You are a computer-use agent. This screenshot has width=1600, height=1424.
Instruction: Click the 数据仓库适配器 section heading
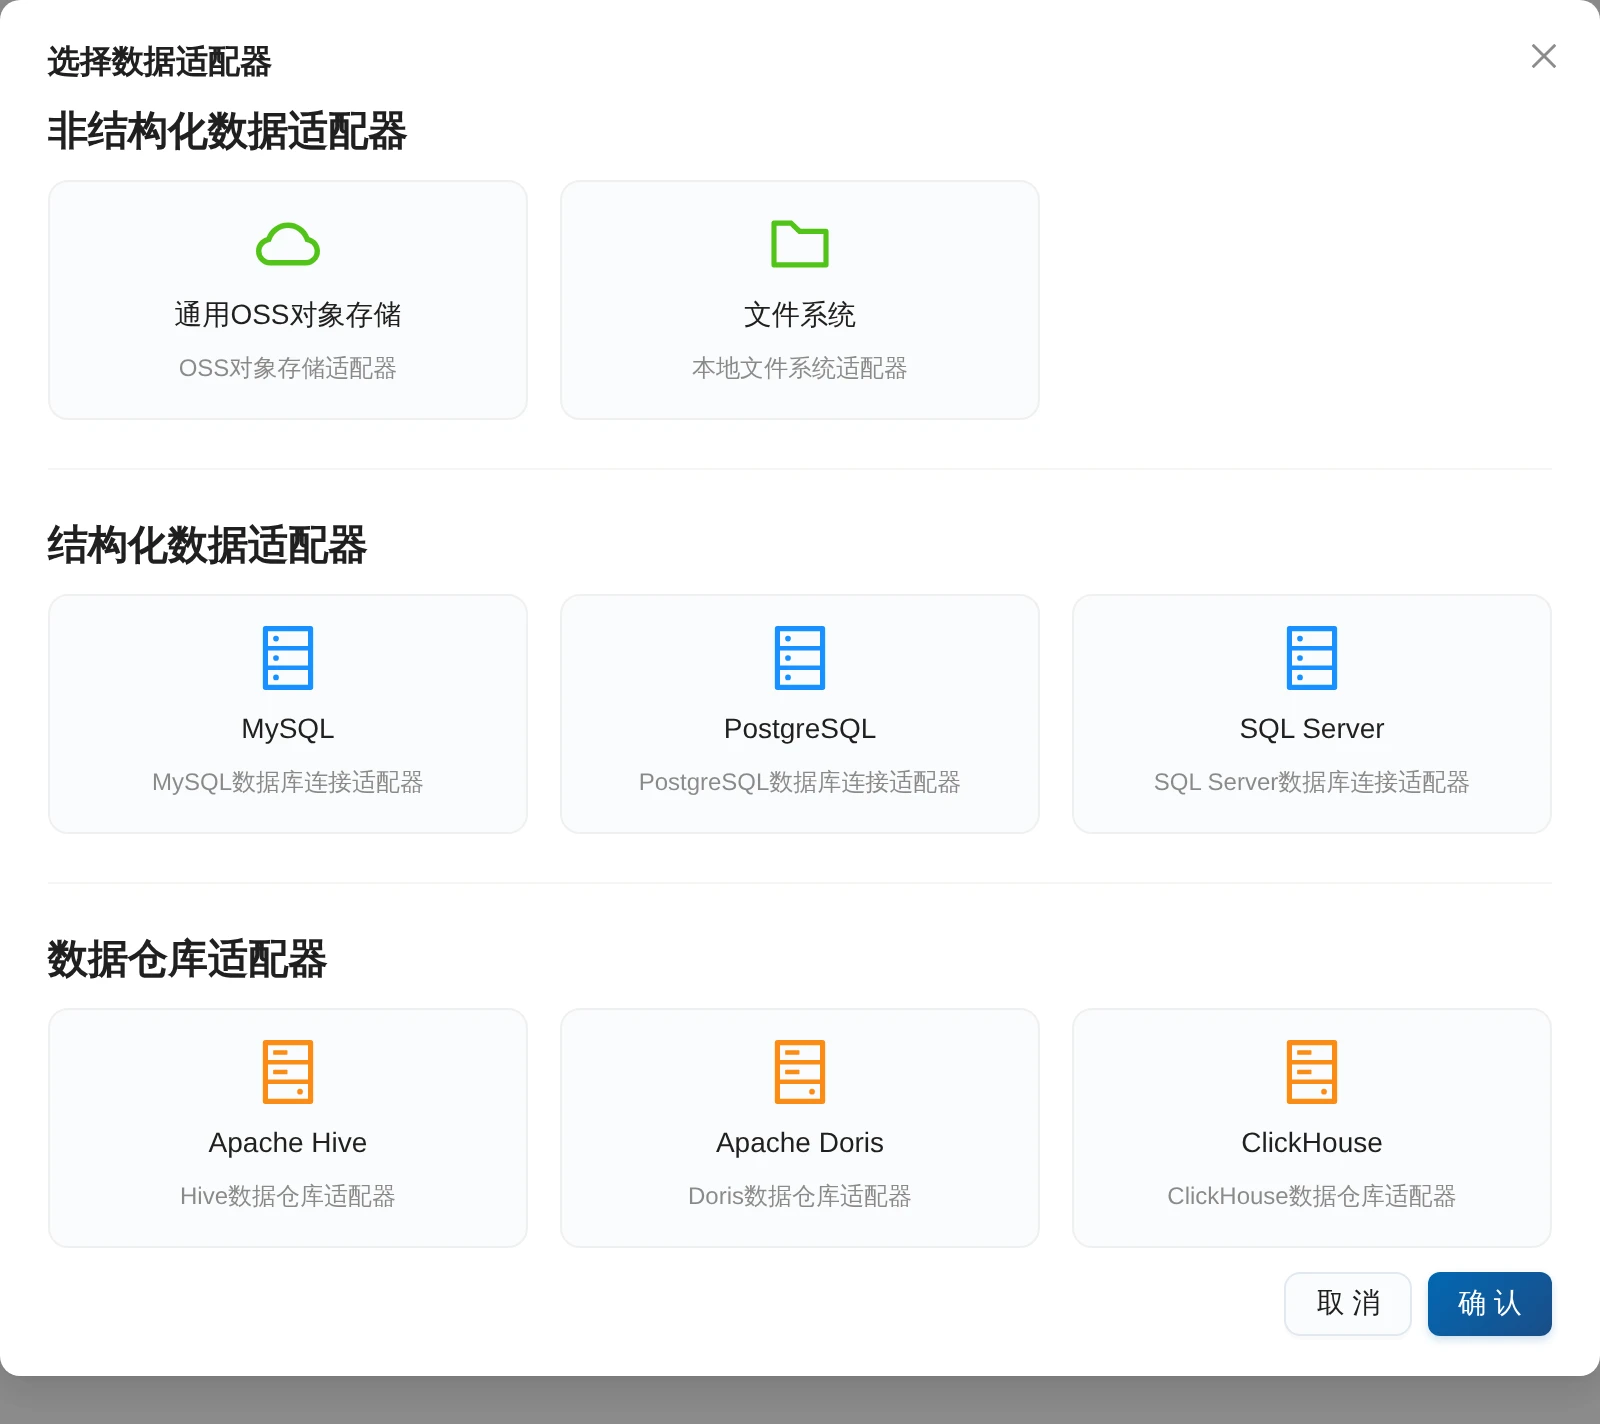[187, 959]
